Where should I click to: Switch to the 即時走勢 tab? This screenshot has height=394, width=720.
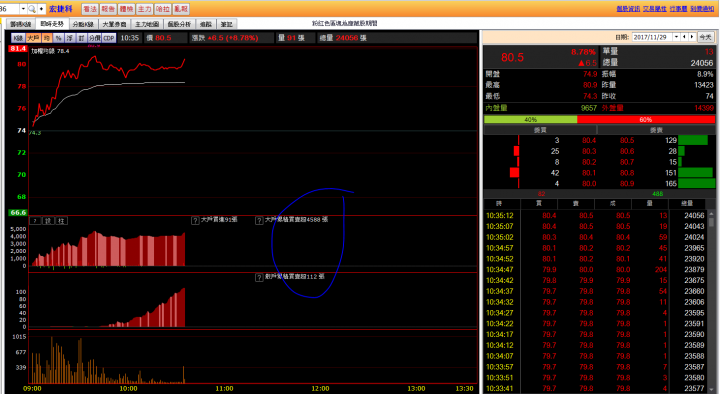(52, 24)
